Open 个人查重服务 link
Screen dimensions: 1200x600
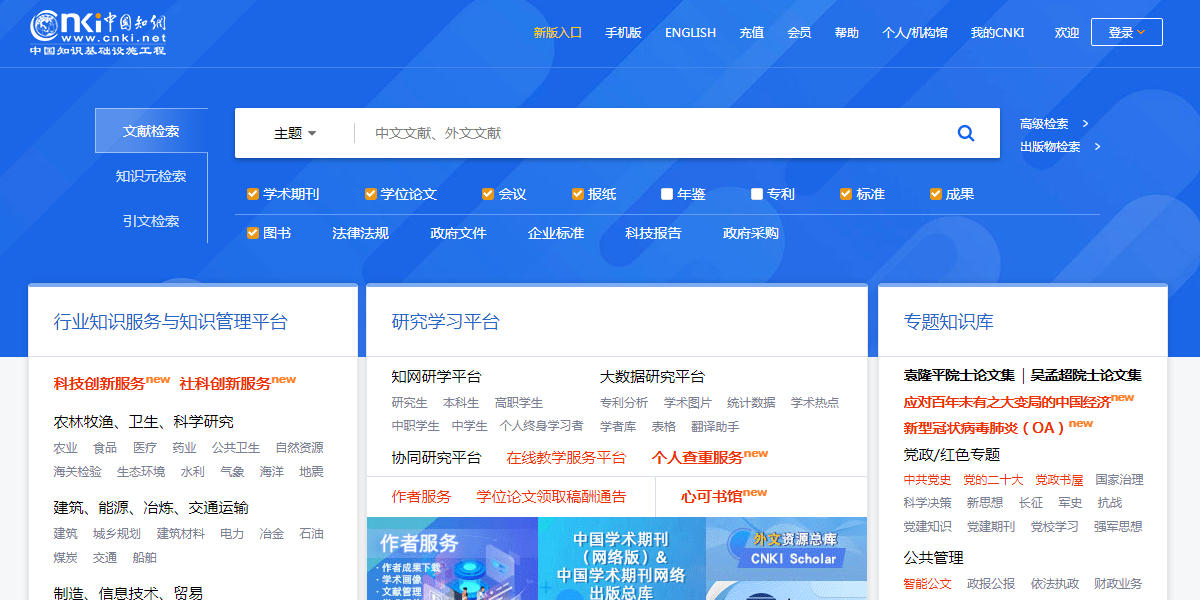(697, 458)
